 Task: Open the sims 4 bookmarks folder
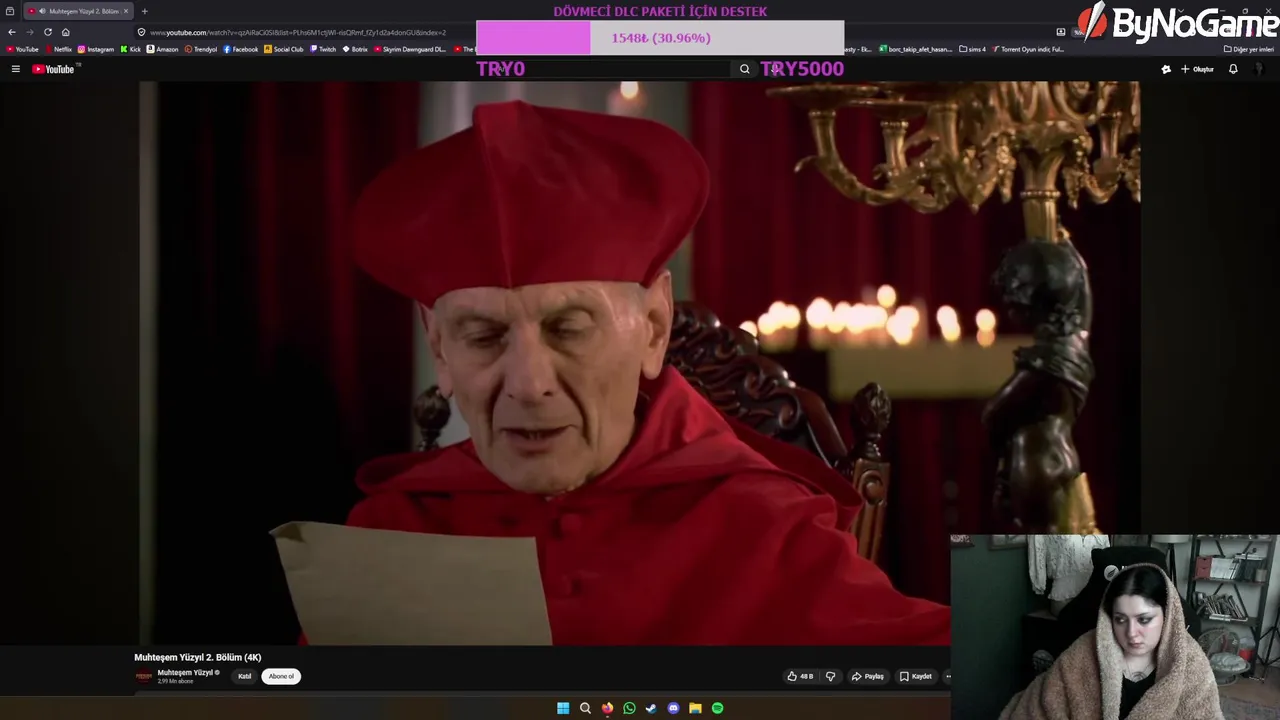click(973, 49)
